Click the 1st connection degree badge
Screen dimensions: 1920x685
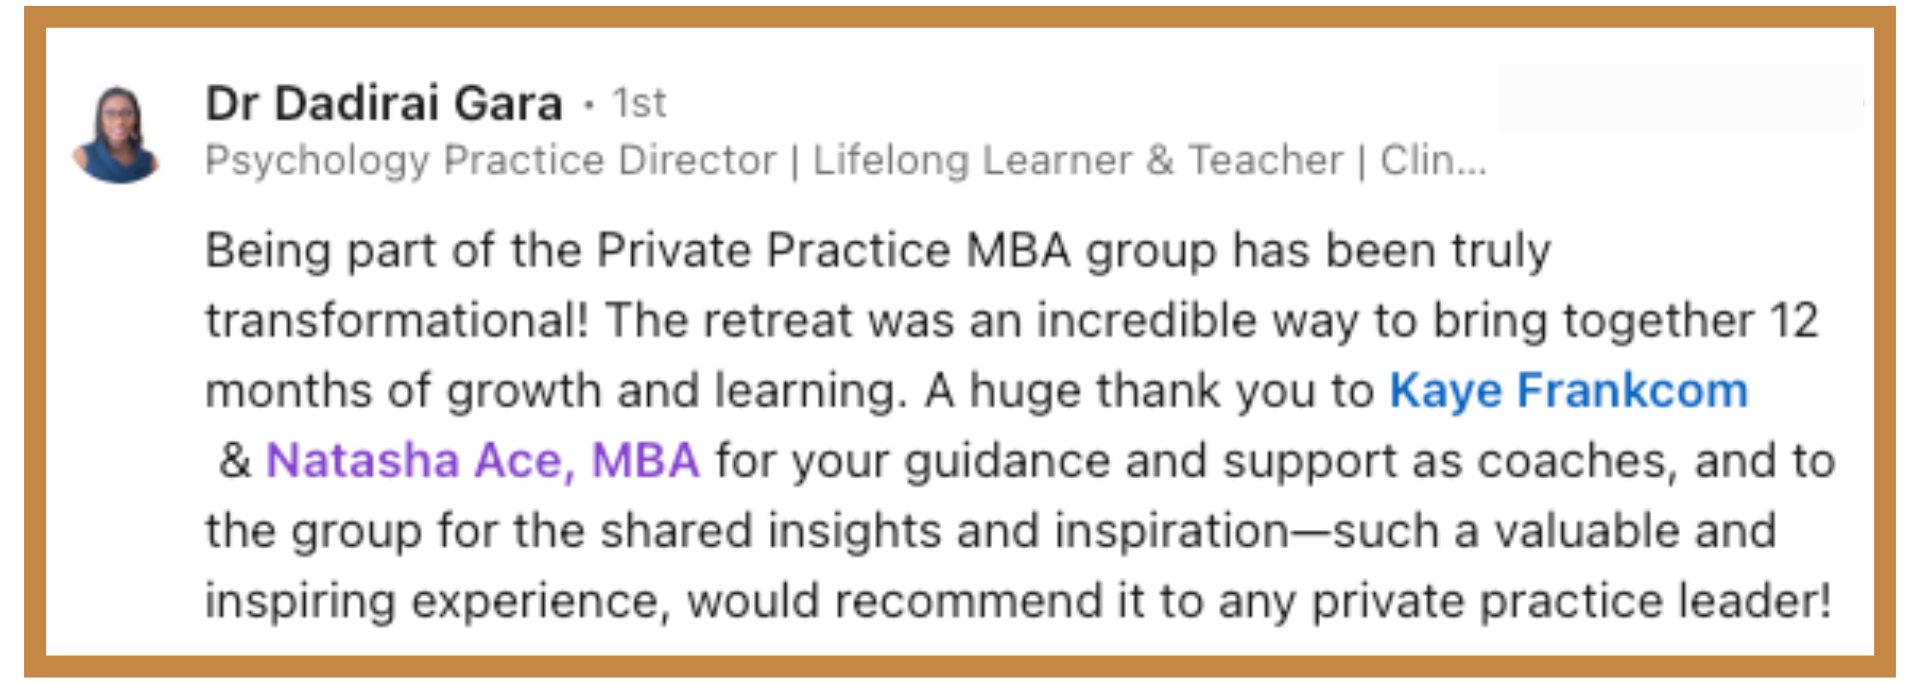639,103
